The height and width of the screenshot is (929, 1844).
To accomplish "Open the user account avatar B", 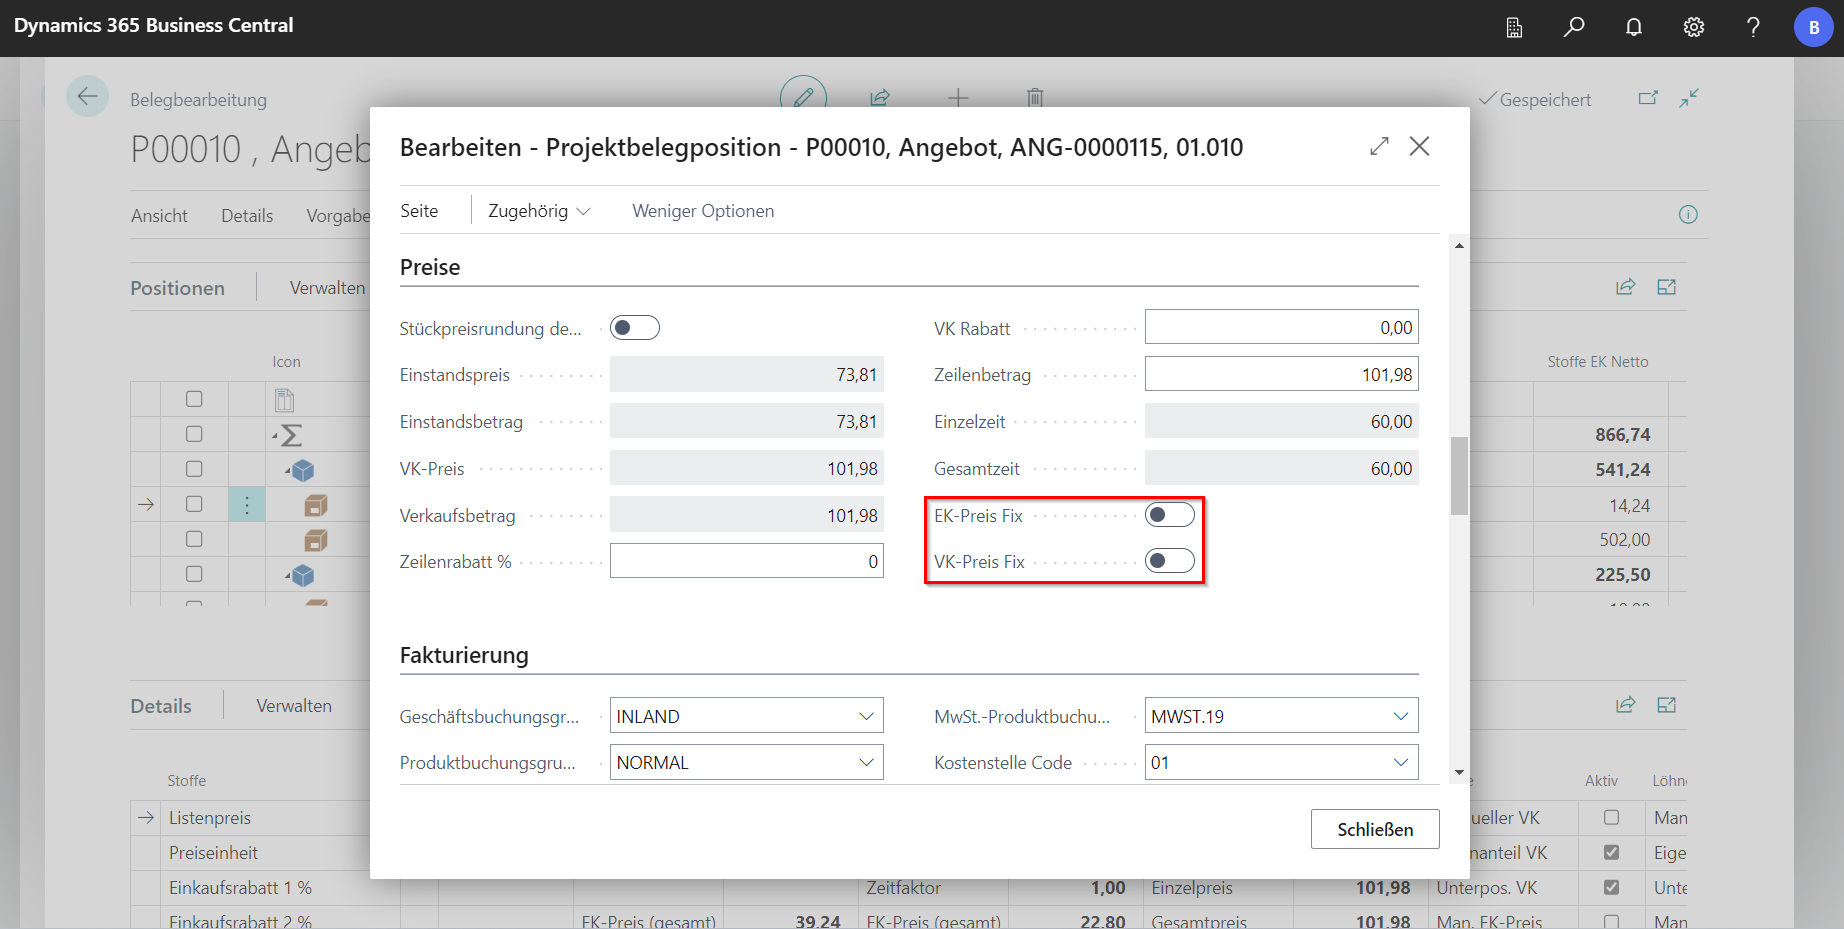I will pyautogui.click(x=1813, y=27).
